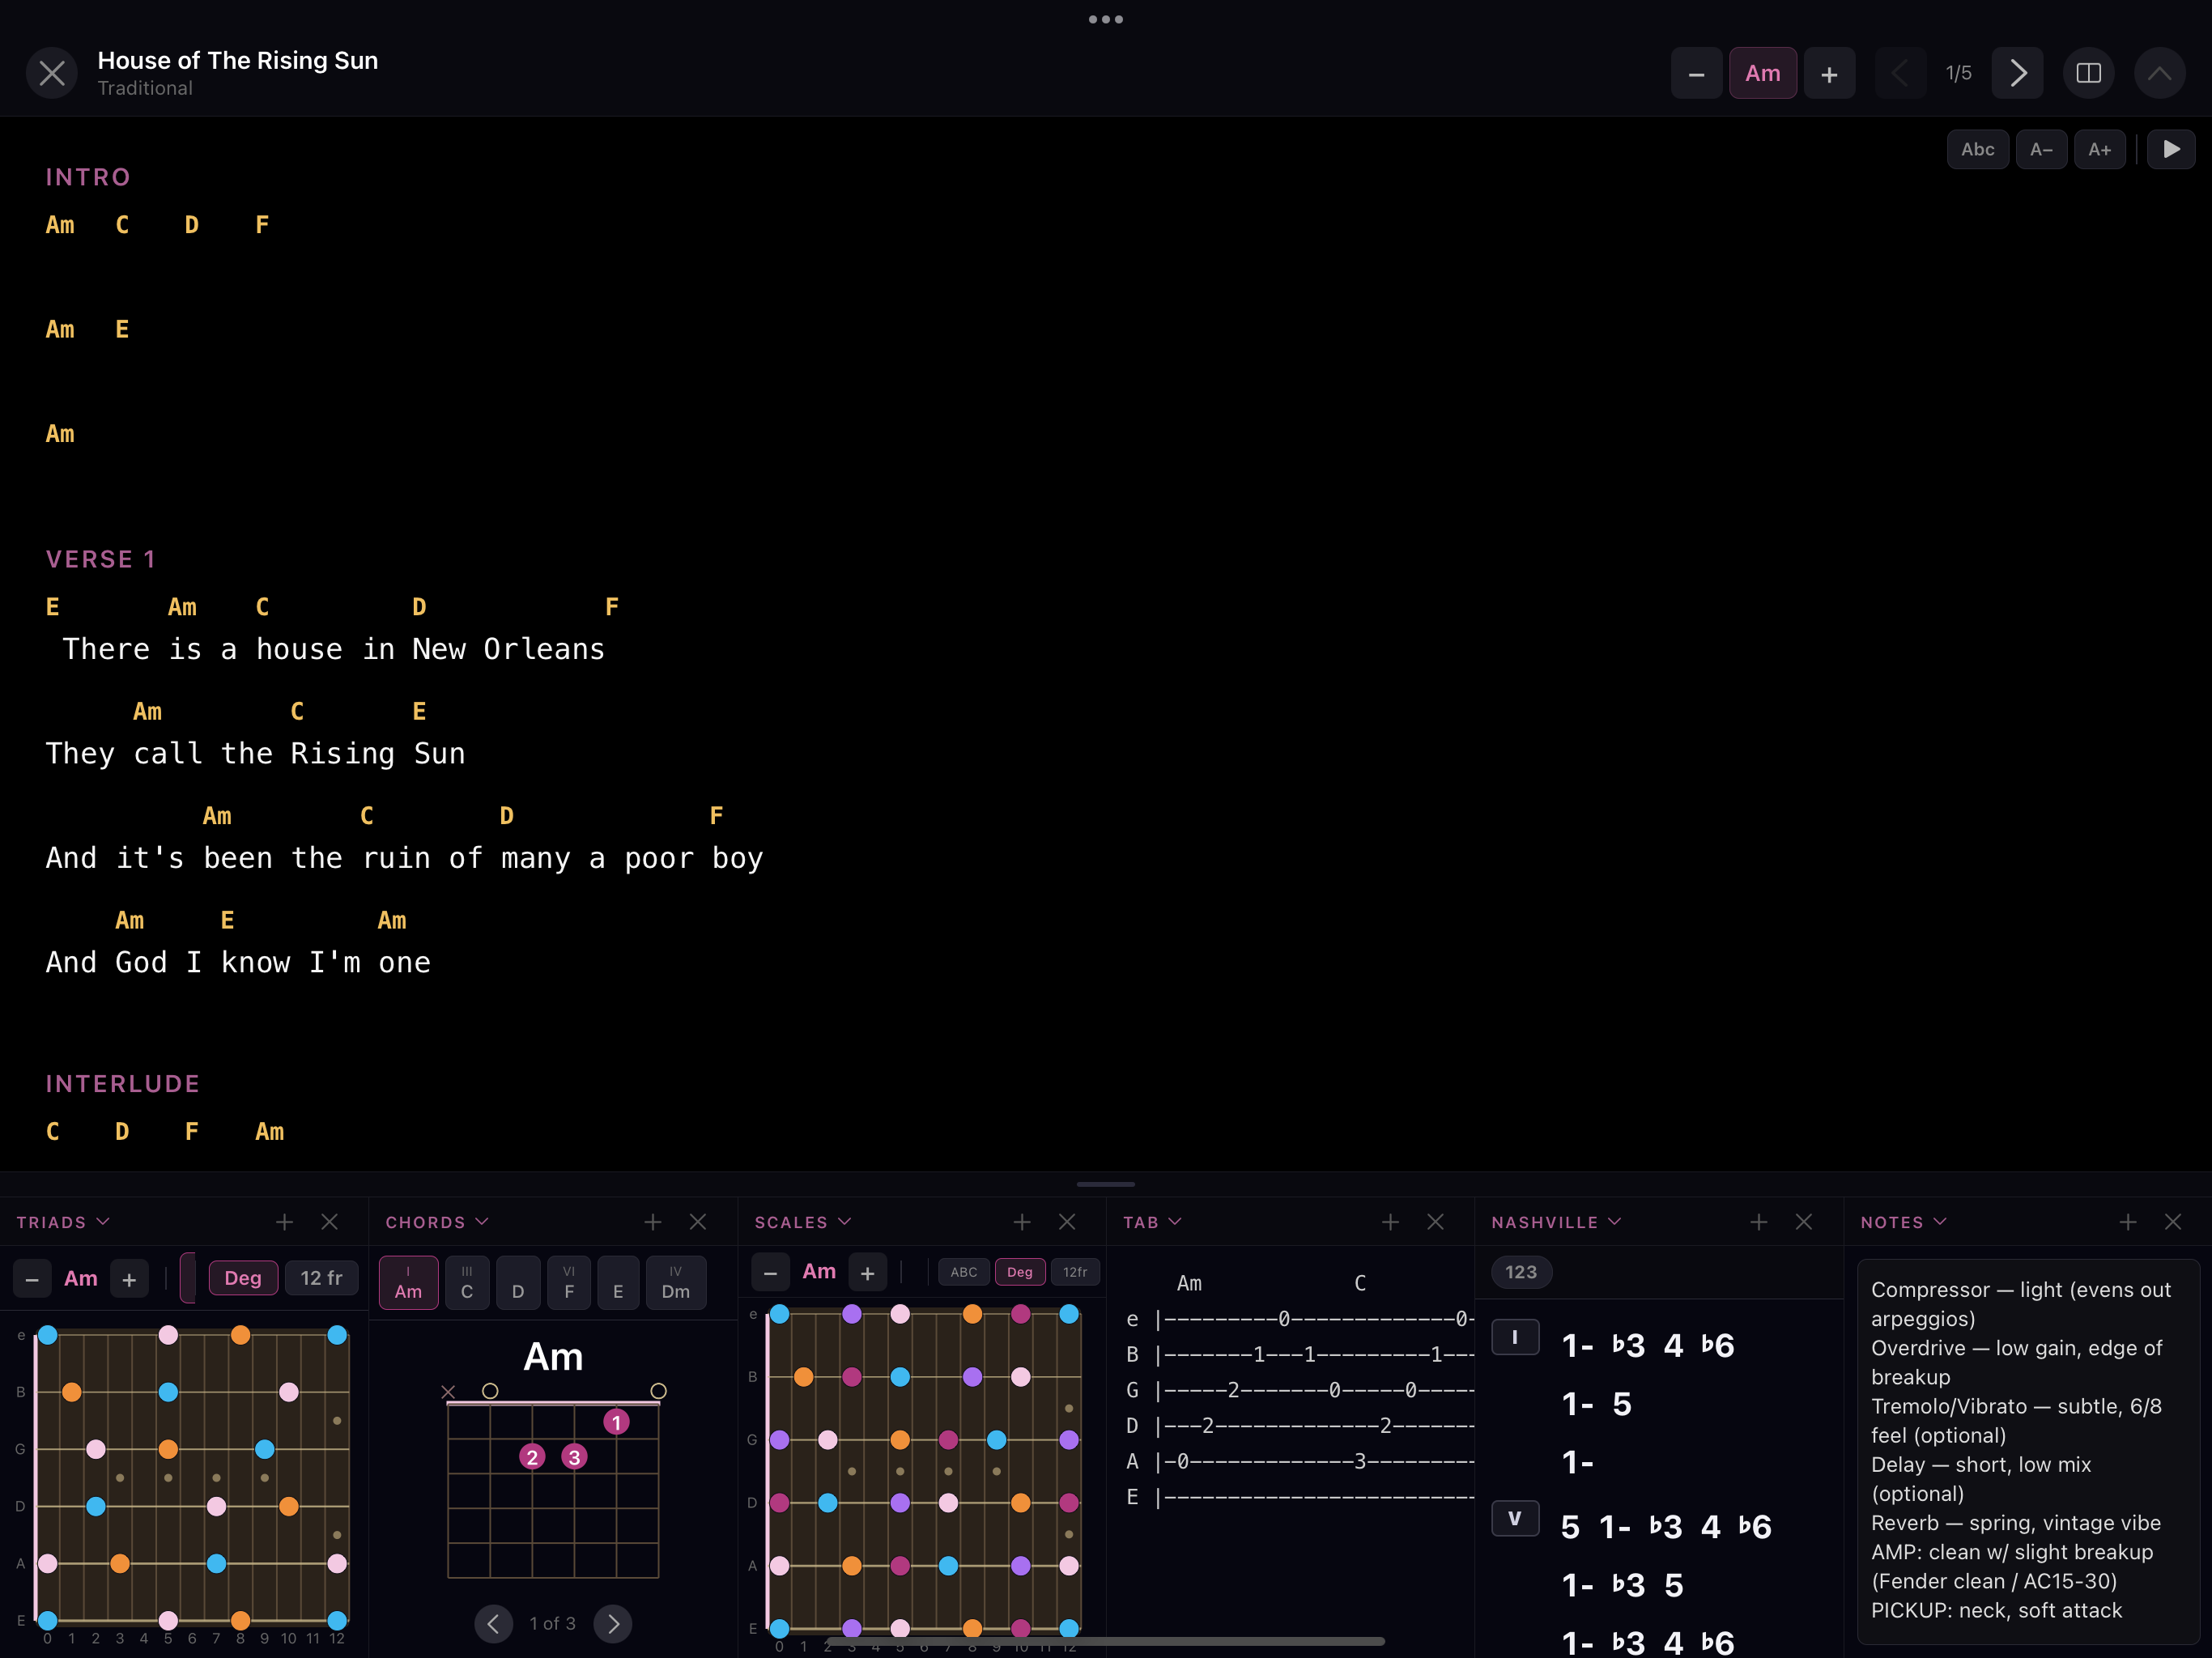Close the House of The Rising Sun song
Screen dimensions: 2212x1658
[52, 73]
